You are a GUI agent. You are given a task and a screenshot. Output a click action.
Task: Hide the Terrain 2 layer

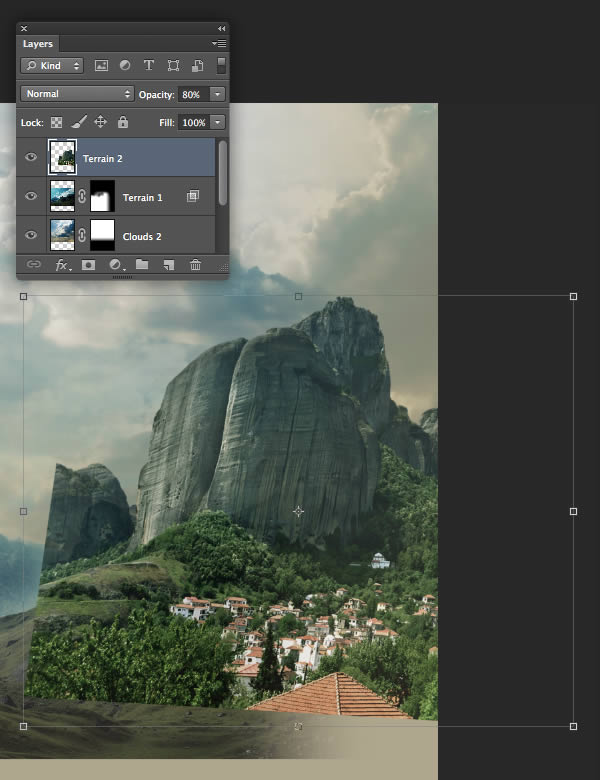tap(31, 157)
